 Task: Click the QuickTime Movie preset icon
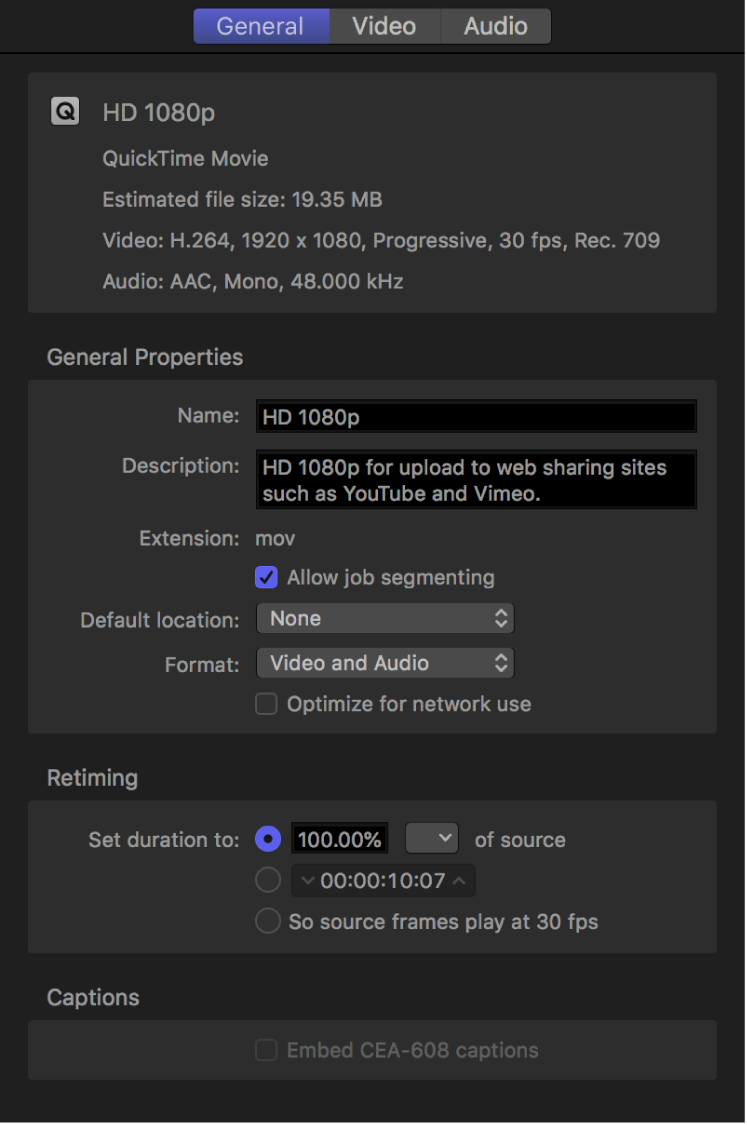[64, 111]
